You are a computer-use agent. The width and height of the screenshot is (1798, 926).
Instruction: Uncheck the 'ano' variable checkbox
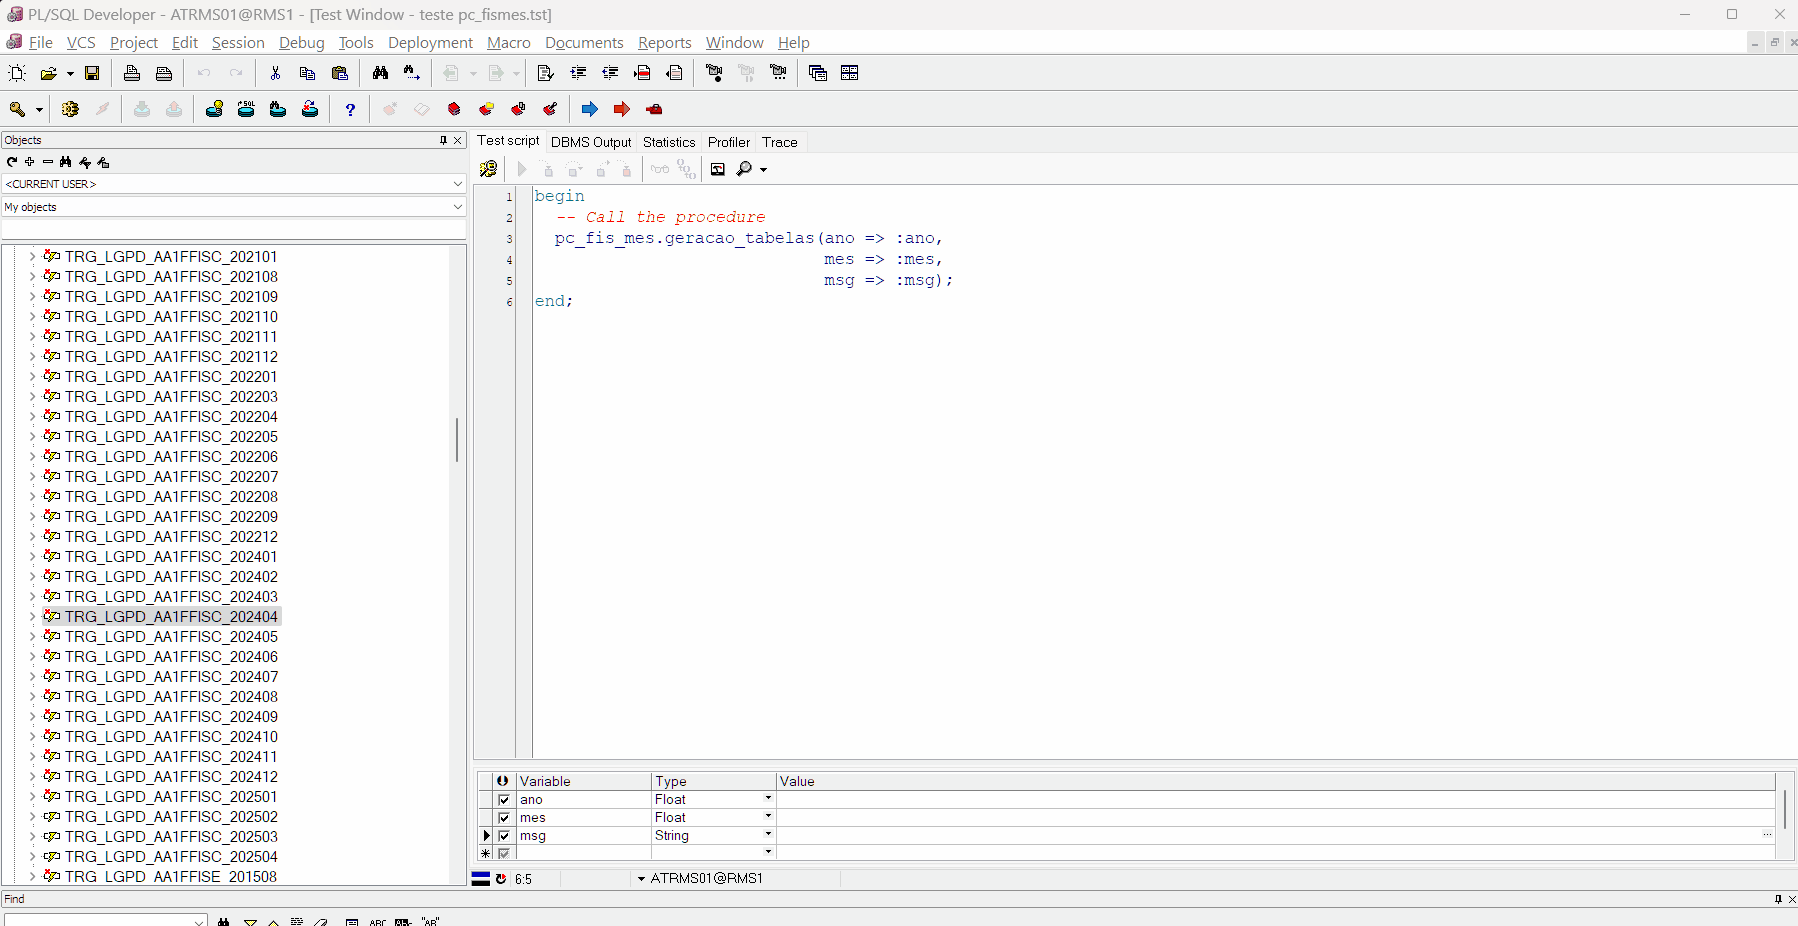pyautogui.click(x=504, y=800)
